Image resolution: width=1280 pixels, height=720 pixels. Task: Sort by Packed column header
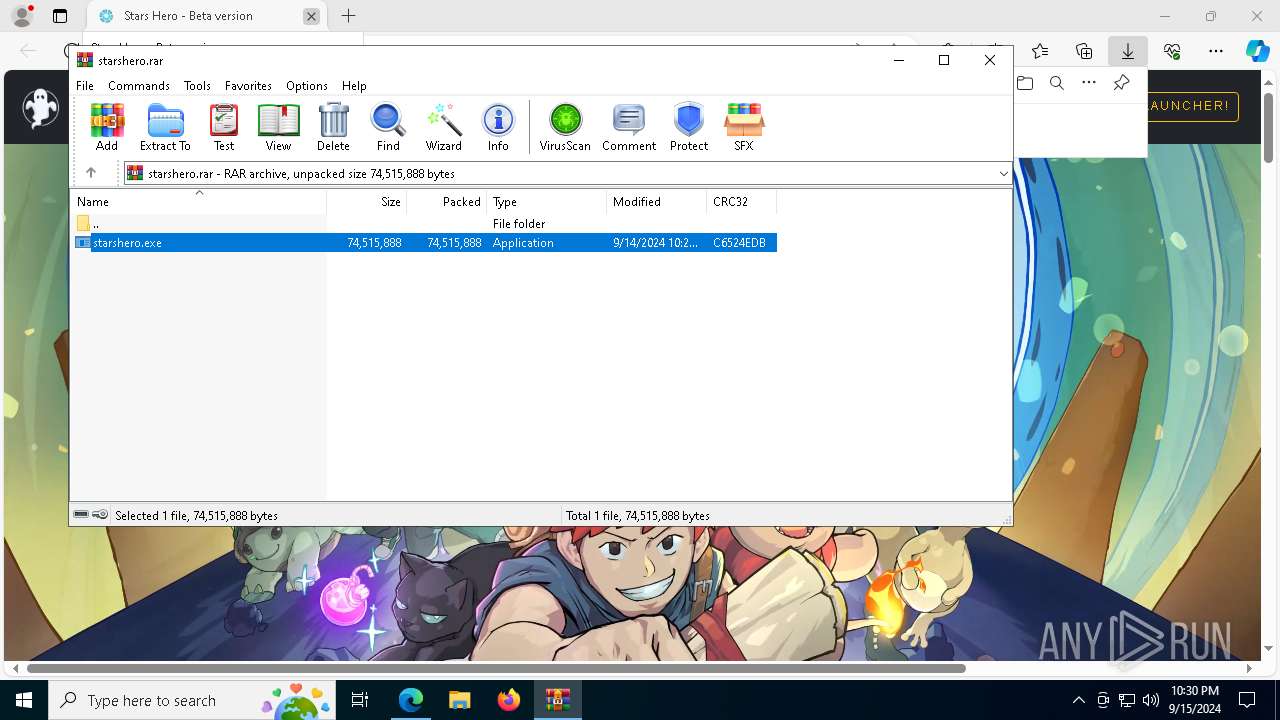(x=447, y=201)
